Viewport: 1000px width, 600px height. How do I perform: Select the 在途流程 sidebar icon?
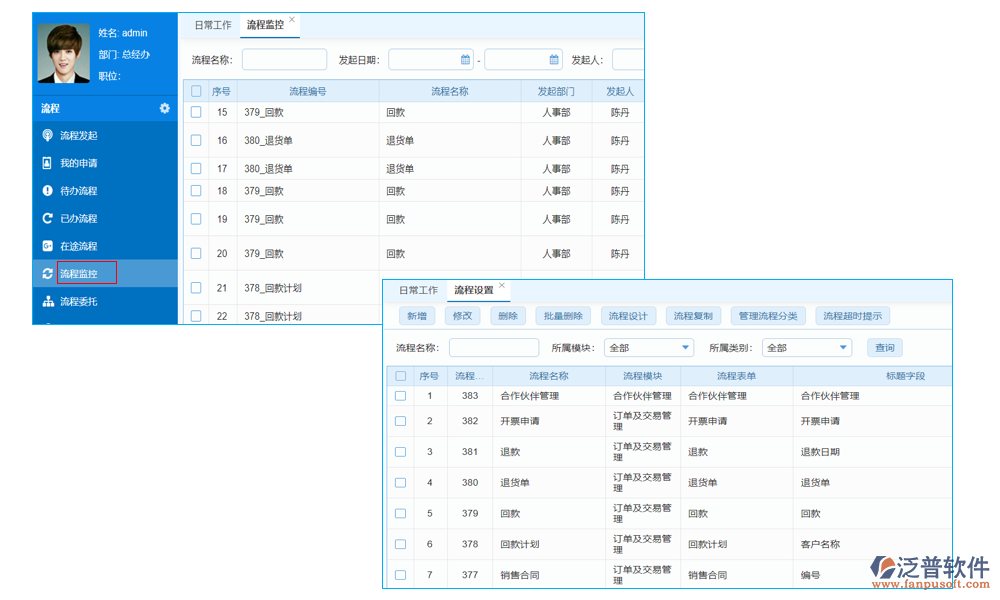48,245
